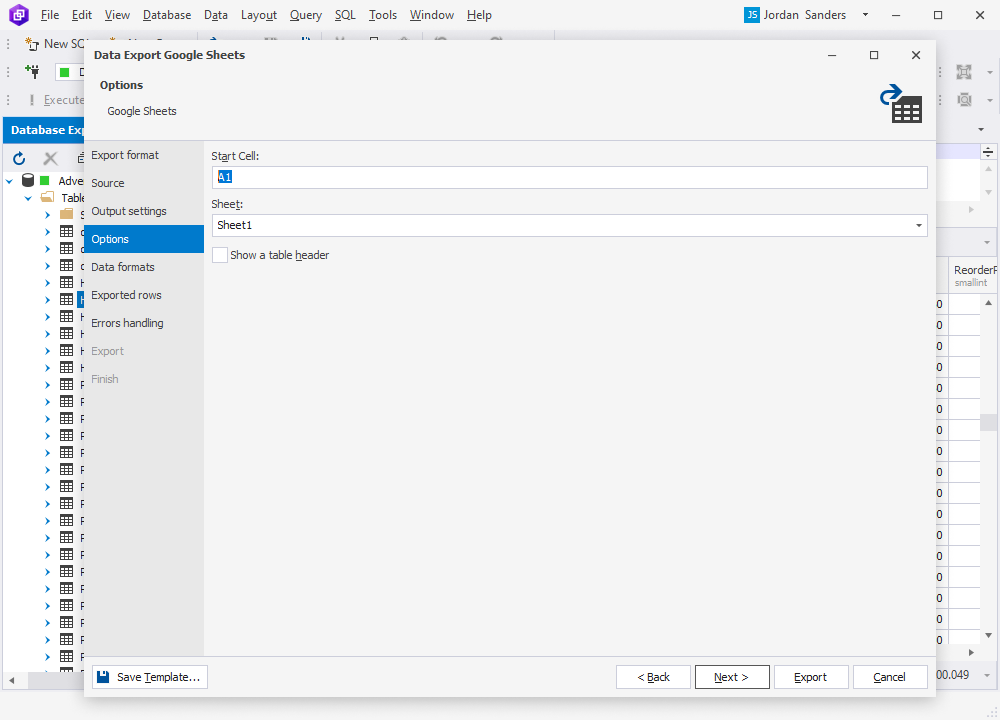Click the Database Explorer scroll left arrow
Image resolution: width=1000 pixels, height=720 pixels.
(x=11, y=680)
